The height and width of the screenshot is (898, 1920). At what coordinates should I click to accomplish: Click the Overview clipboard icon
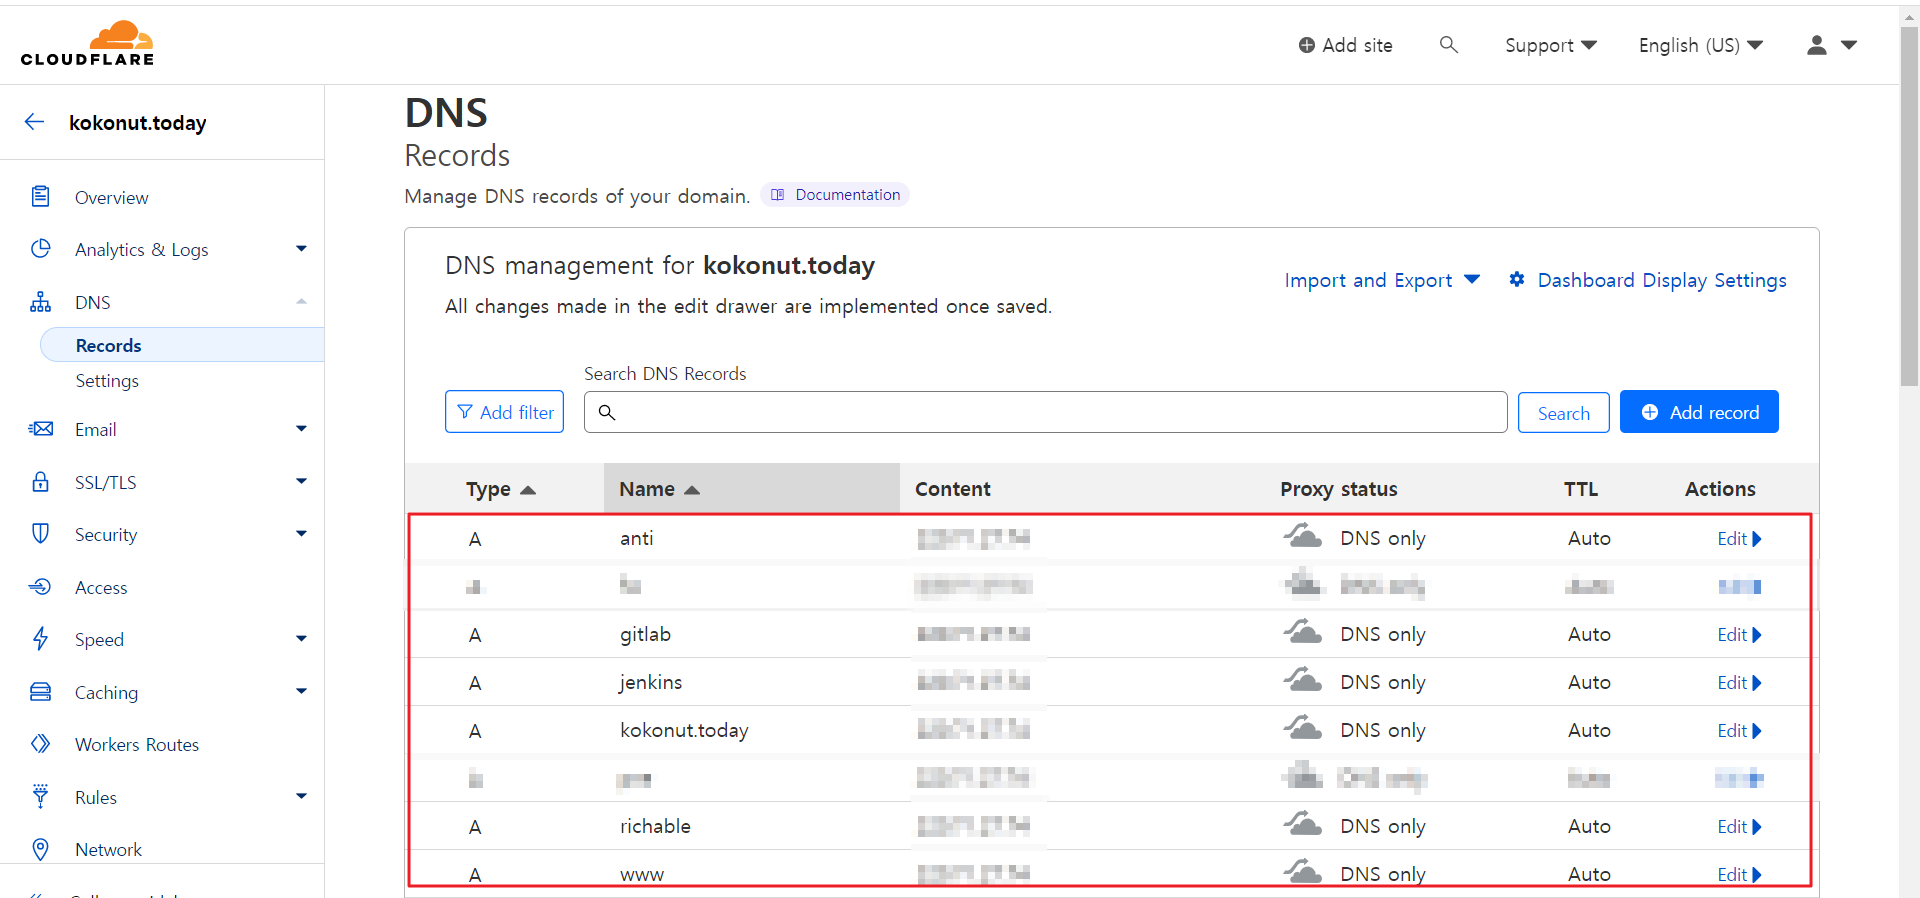click(x=40, y=196)
